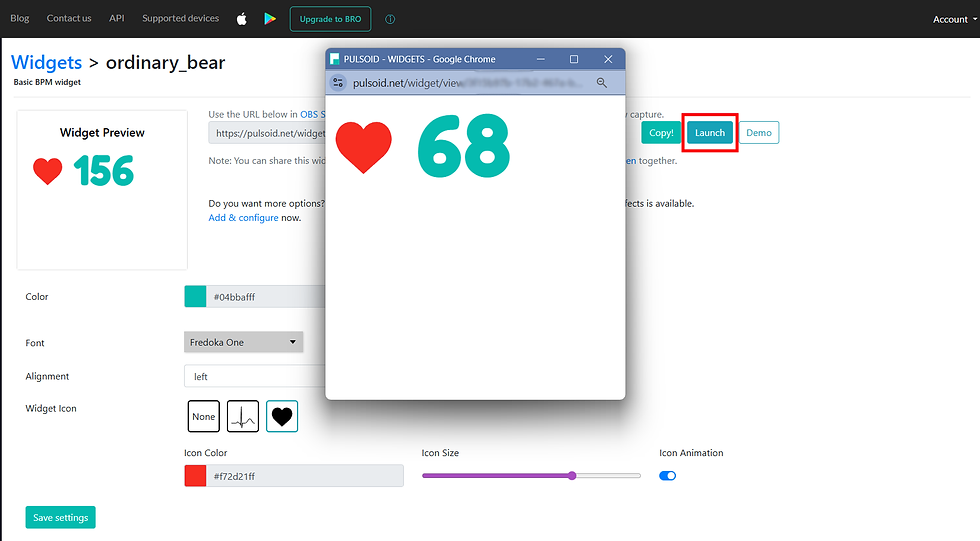The height and width of the screenshot is (541, 980).
Task: Click the info circle icon beside Upgrade
Action: [390, 19]
